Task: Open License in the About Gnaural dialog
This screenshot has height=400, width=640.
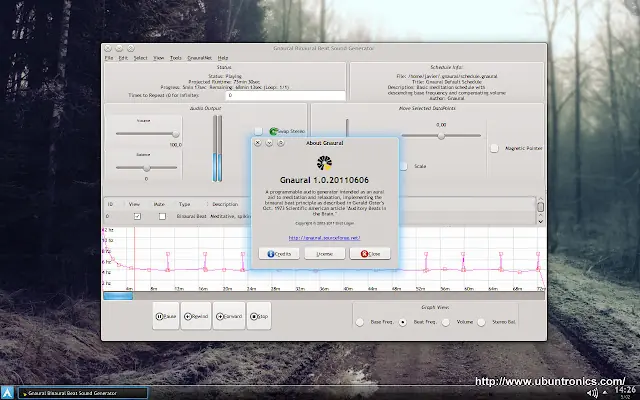Action: click(x=324, y=253)
